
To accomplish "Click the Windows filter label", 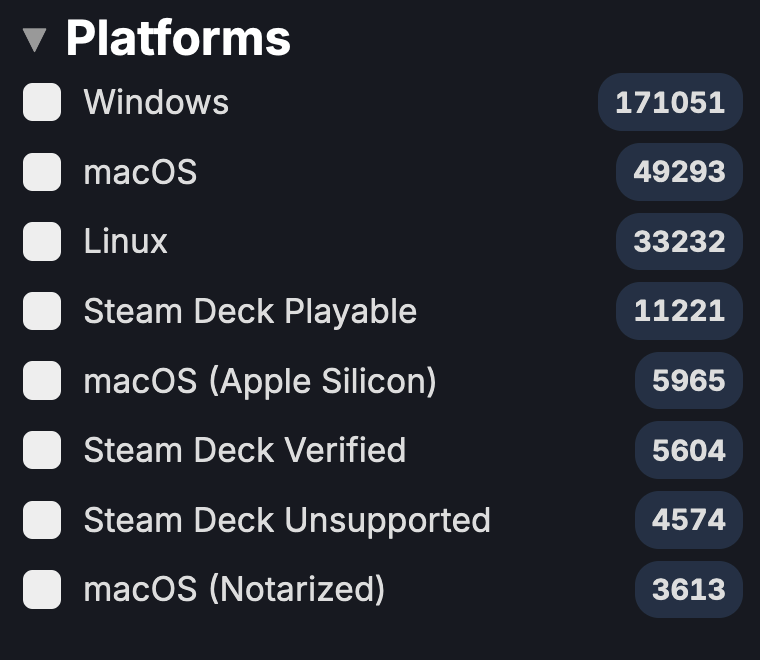I will [156, 102].
